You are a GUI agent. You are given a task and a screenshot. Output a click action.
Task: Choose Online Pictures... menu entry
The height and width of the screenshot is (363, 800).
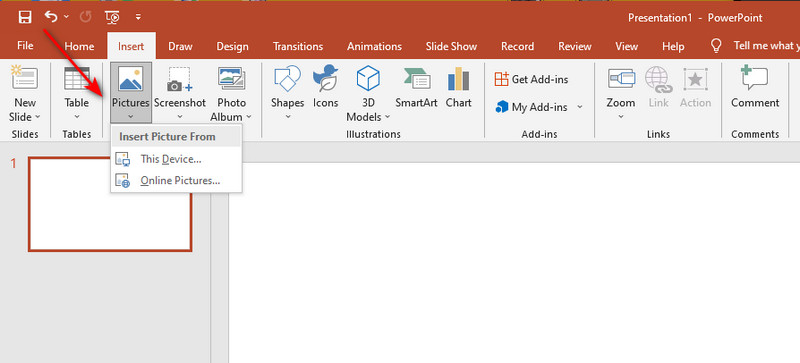tap(176, 181)
